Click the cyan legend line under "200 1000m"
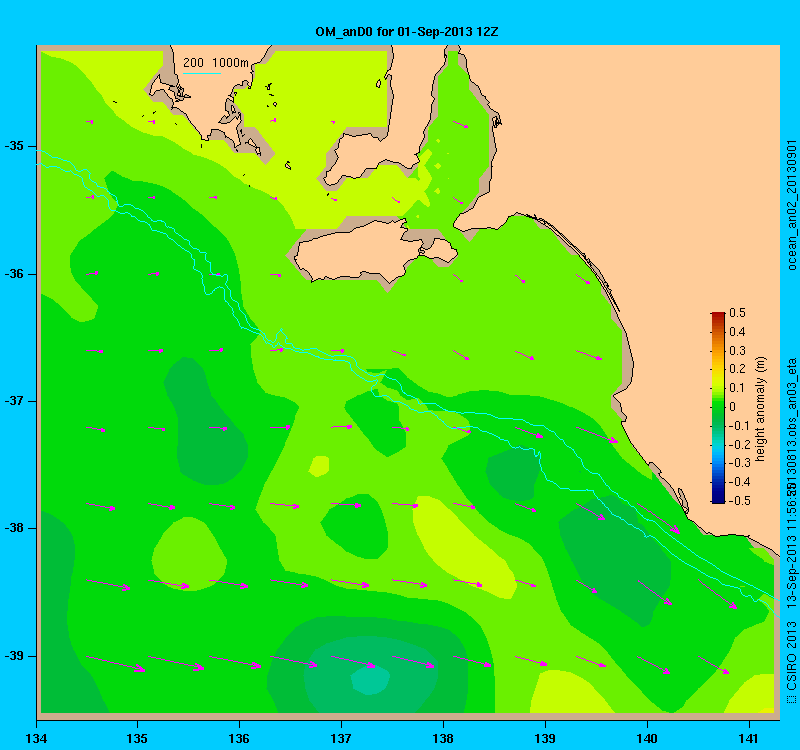The width and height of the screenshot is (800, 750). click(202, 73)
